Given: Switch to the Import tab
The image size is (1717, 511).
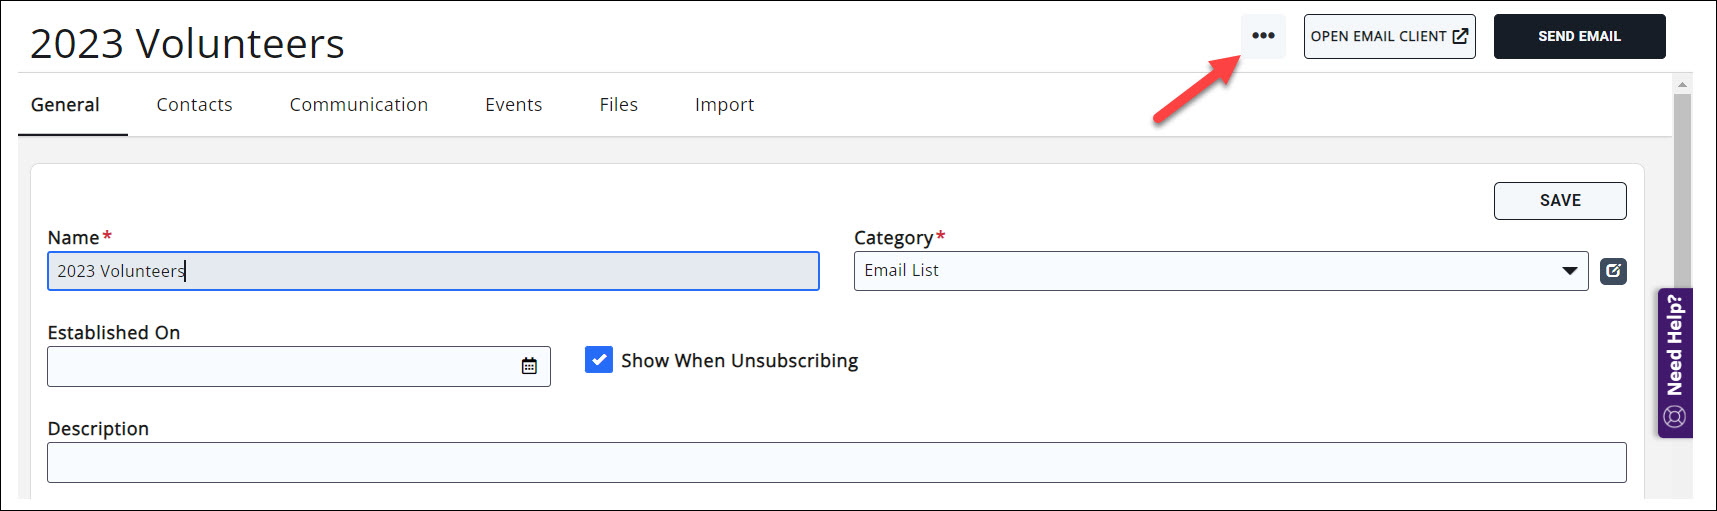Looking at the screenshot, I should click(x=724, y=105).
